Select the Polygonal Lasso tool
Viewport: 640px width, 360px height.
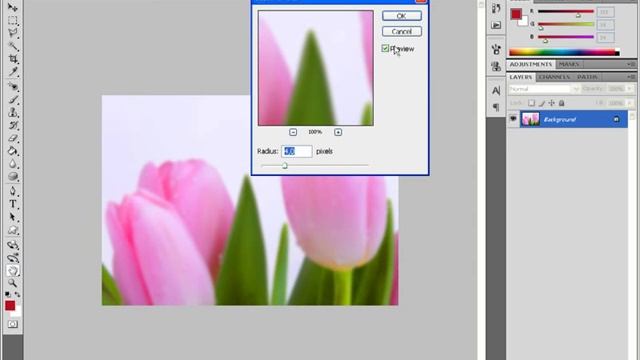click(x=13, y=33)
